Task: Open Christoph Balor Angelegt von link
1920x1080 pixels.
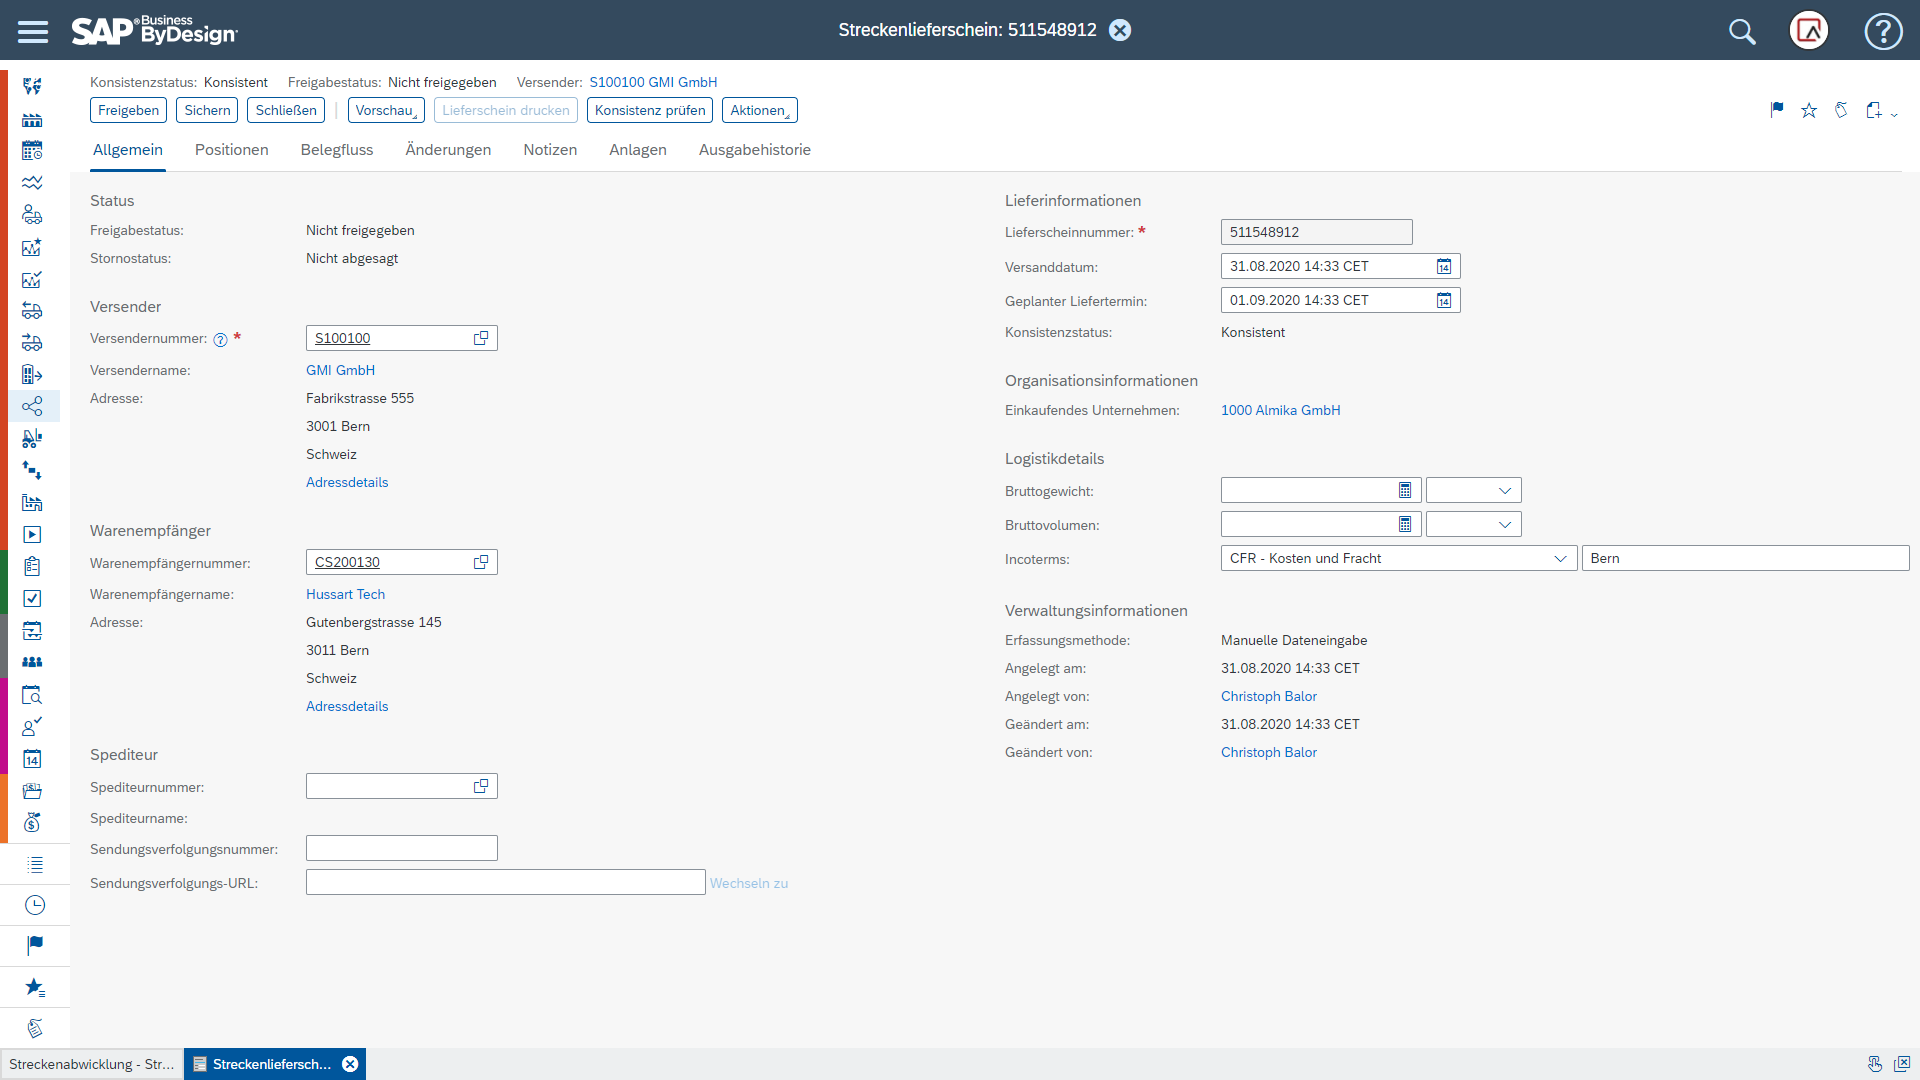Action: click(x=1269, y=696)
